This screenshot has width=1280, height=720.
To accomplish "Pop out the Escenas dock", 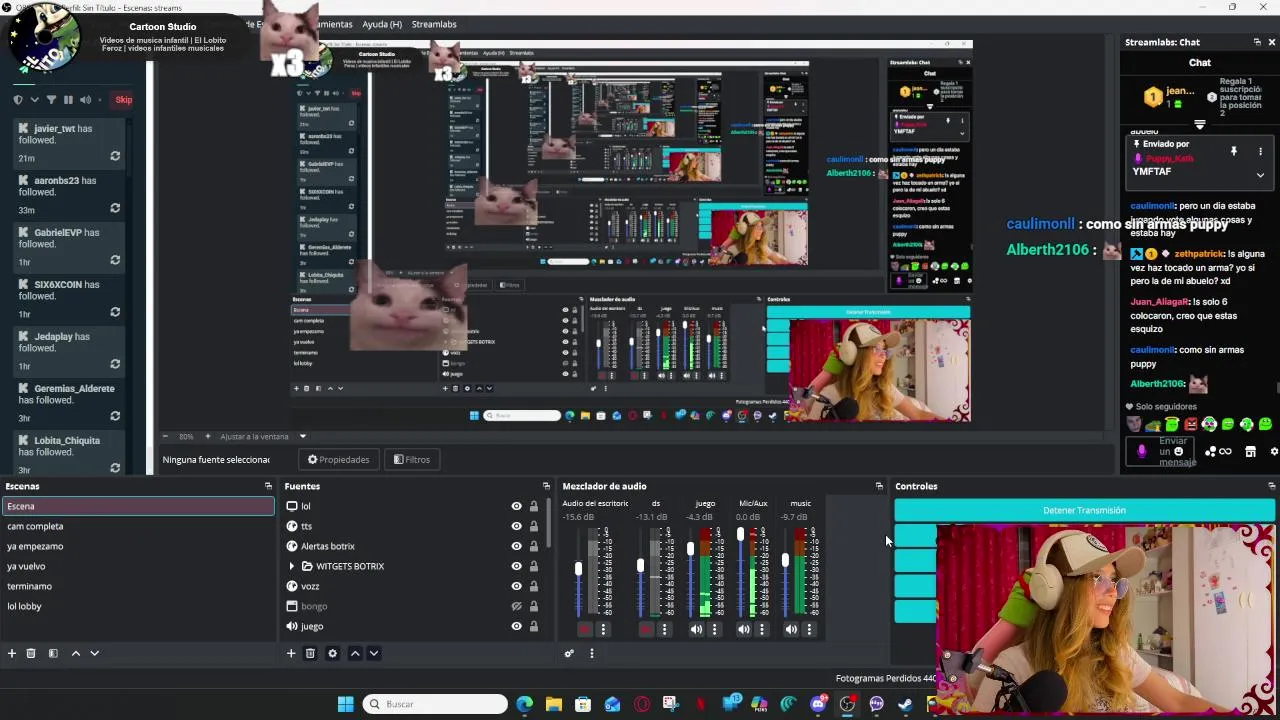I will click(268, 486).
